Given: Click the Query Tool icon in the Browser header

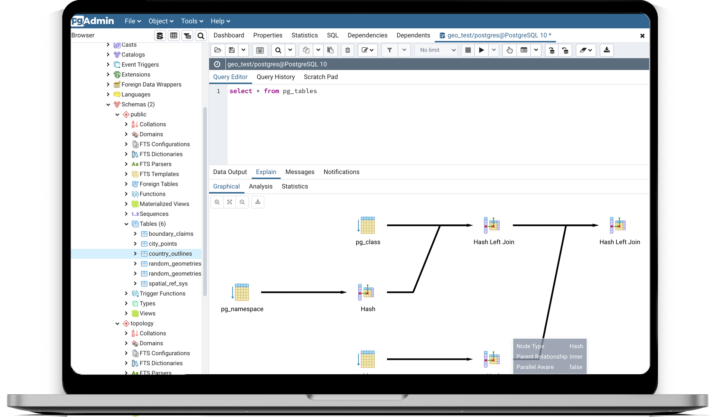Looking at the screenshot, I should 160,36.
